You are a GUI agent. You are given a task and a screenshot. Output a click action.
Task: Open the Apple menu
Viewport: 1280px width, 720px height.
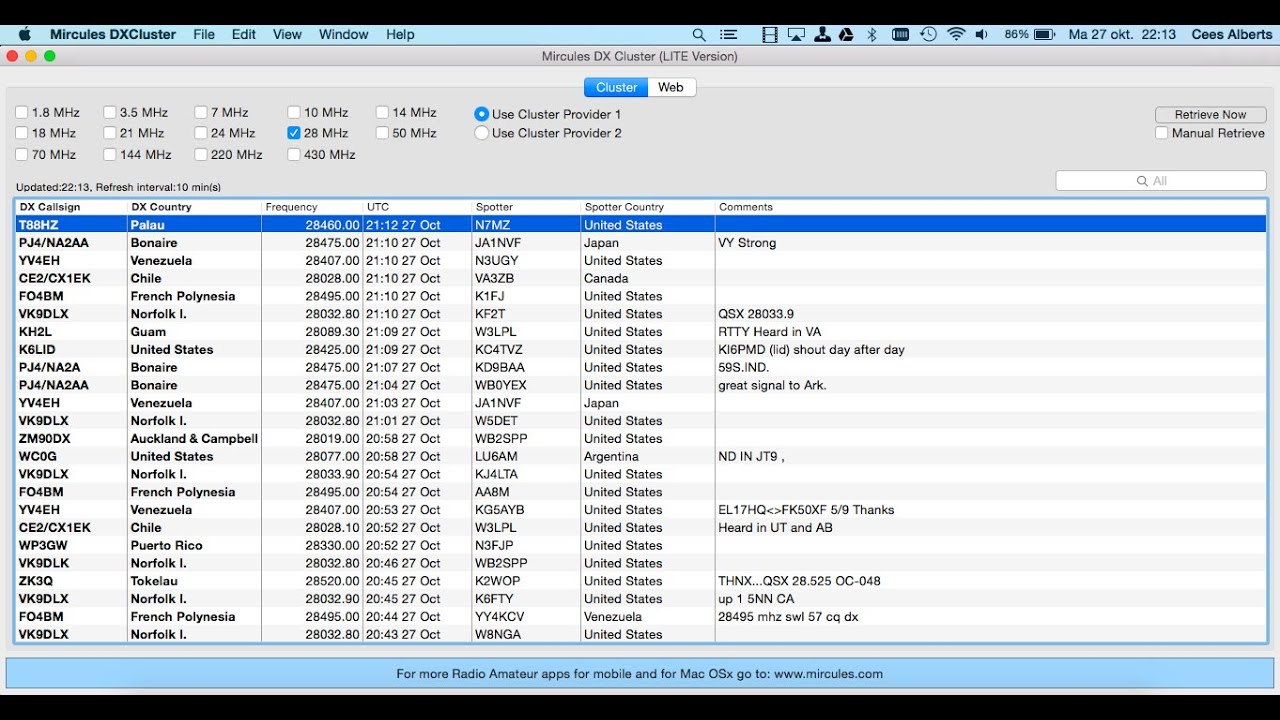click(x=25, y=34)
